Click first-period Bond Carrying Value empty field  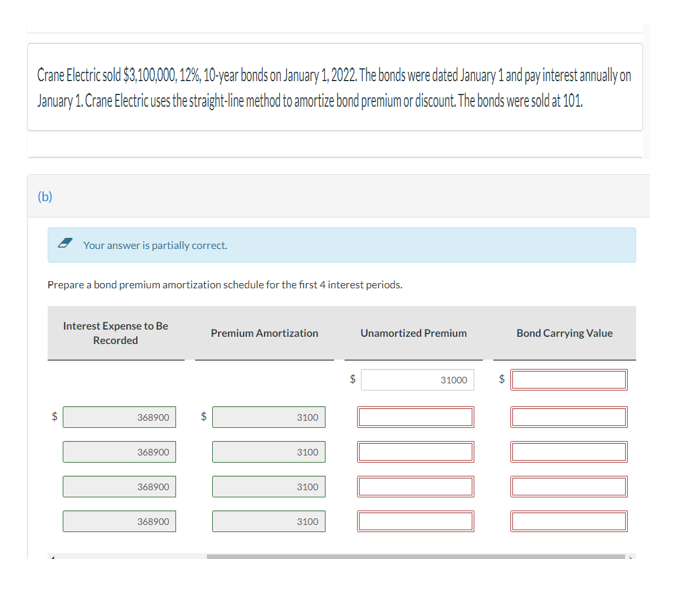[x=569, y=417]
